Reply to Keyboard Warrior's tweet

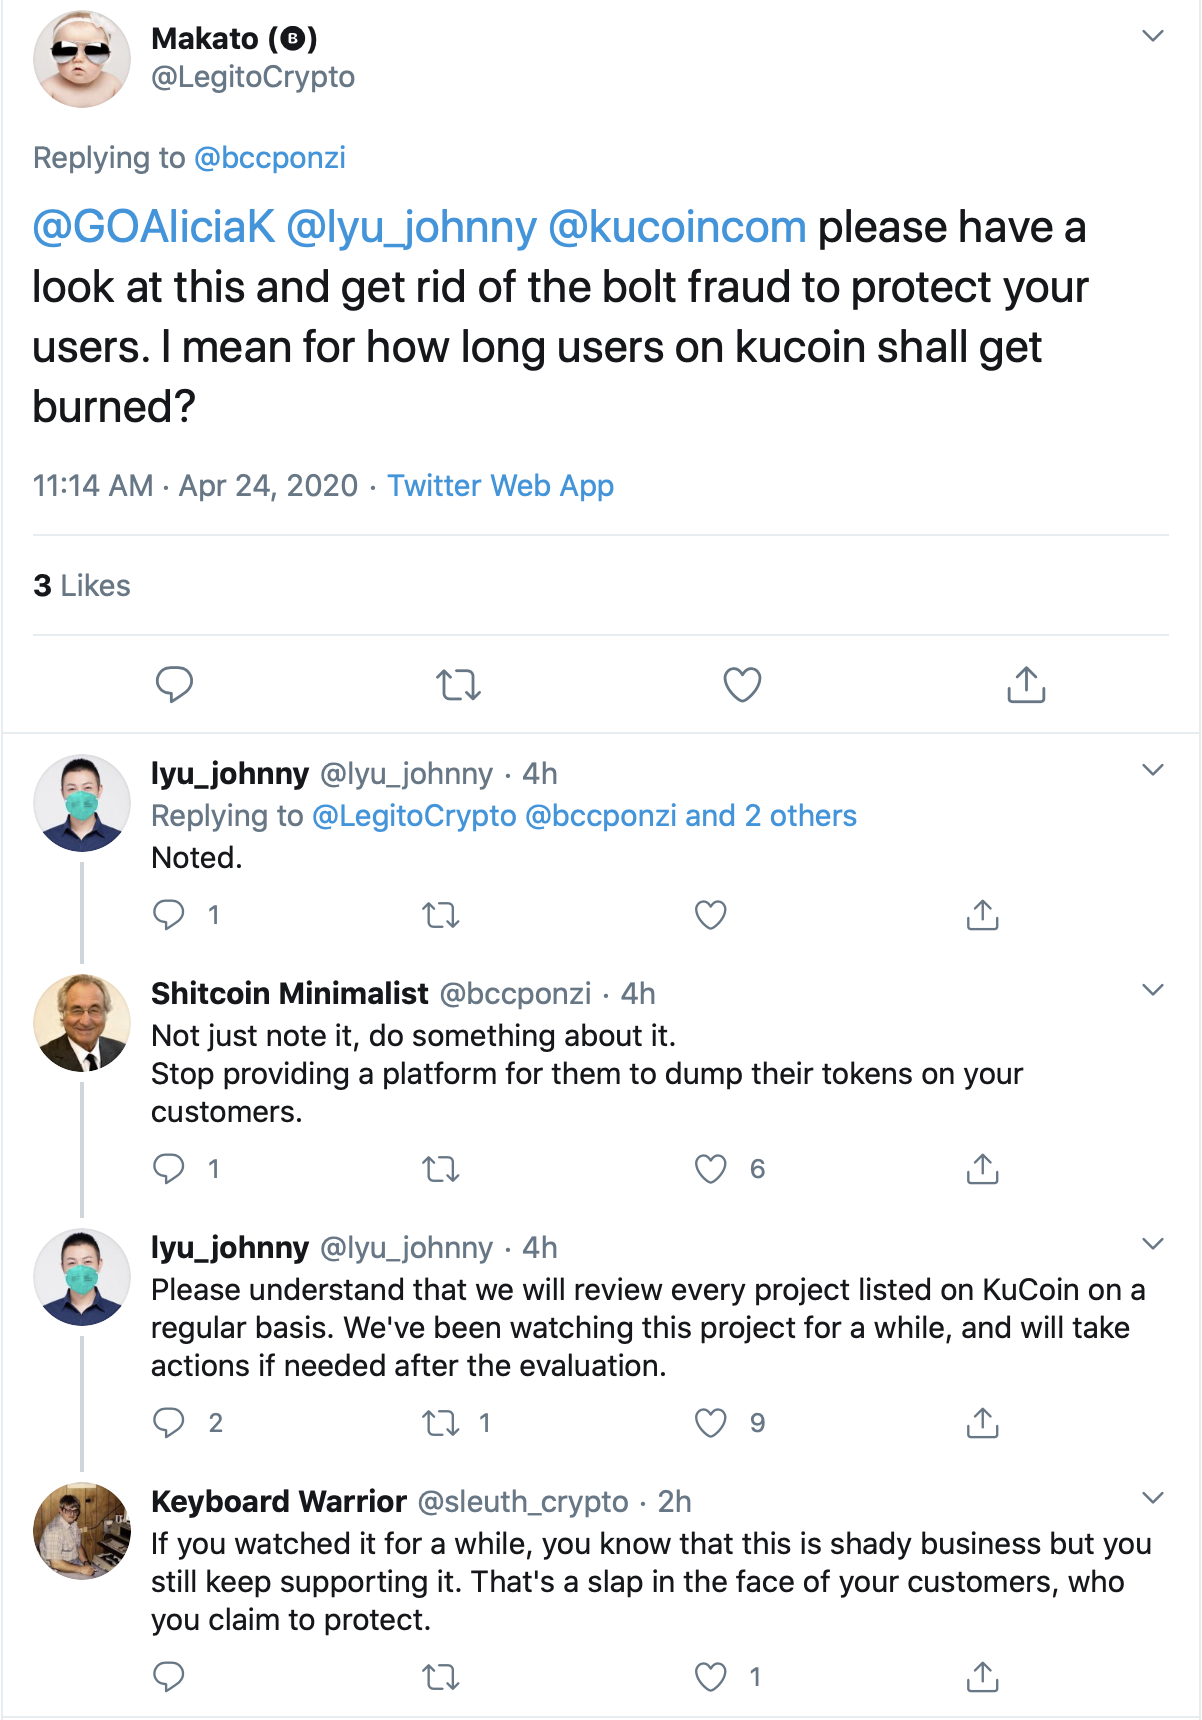tap(169, 1677)
